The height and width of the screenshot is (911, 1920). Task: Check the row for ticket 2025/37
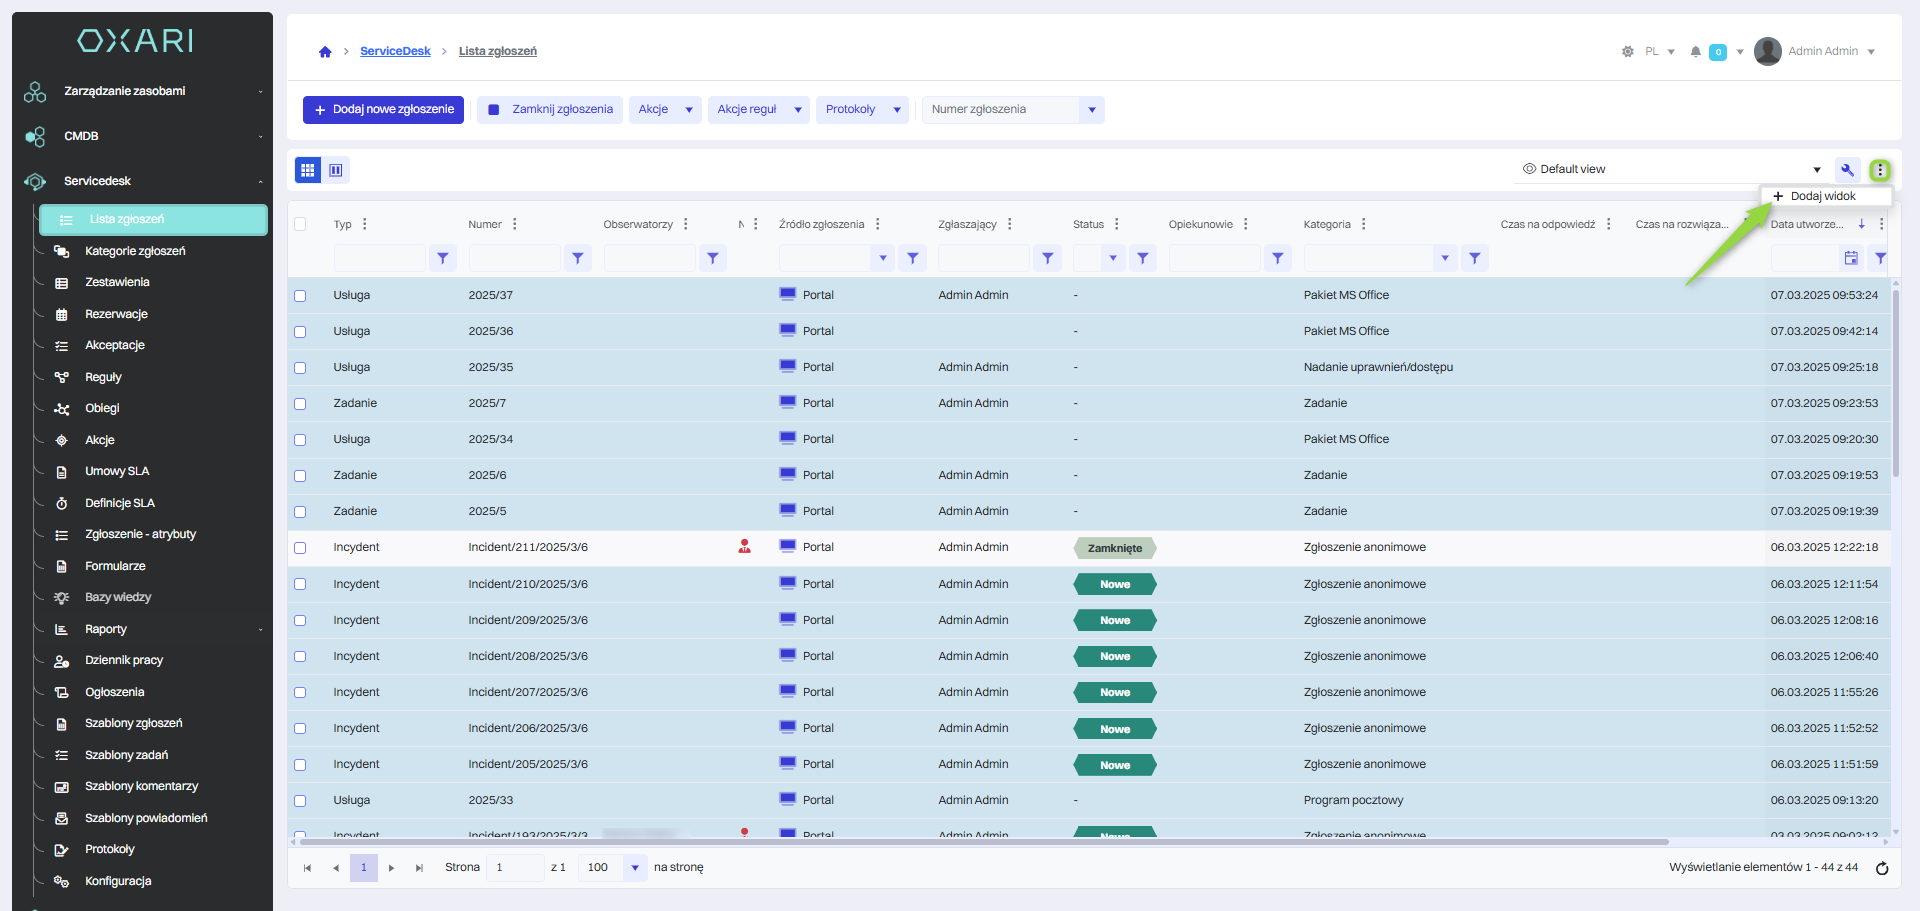300,296
